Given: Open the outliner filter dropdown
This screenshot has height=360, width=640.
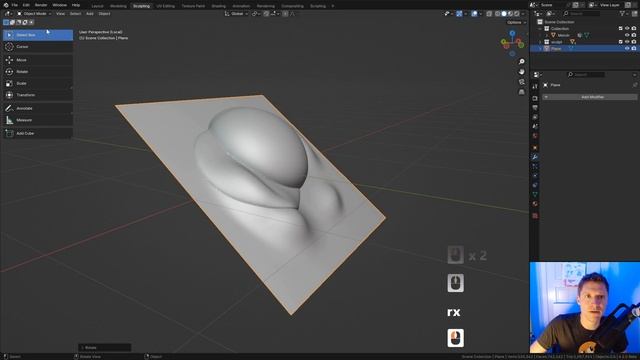Looking at the screenshot, I should pyautogui.click(x=624, y=14).
